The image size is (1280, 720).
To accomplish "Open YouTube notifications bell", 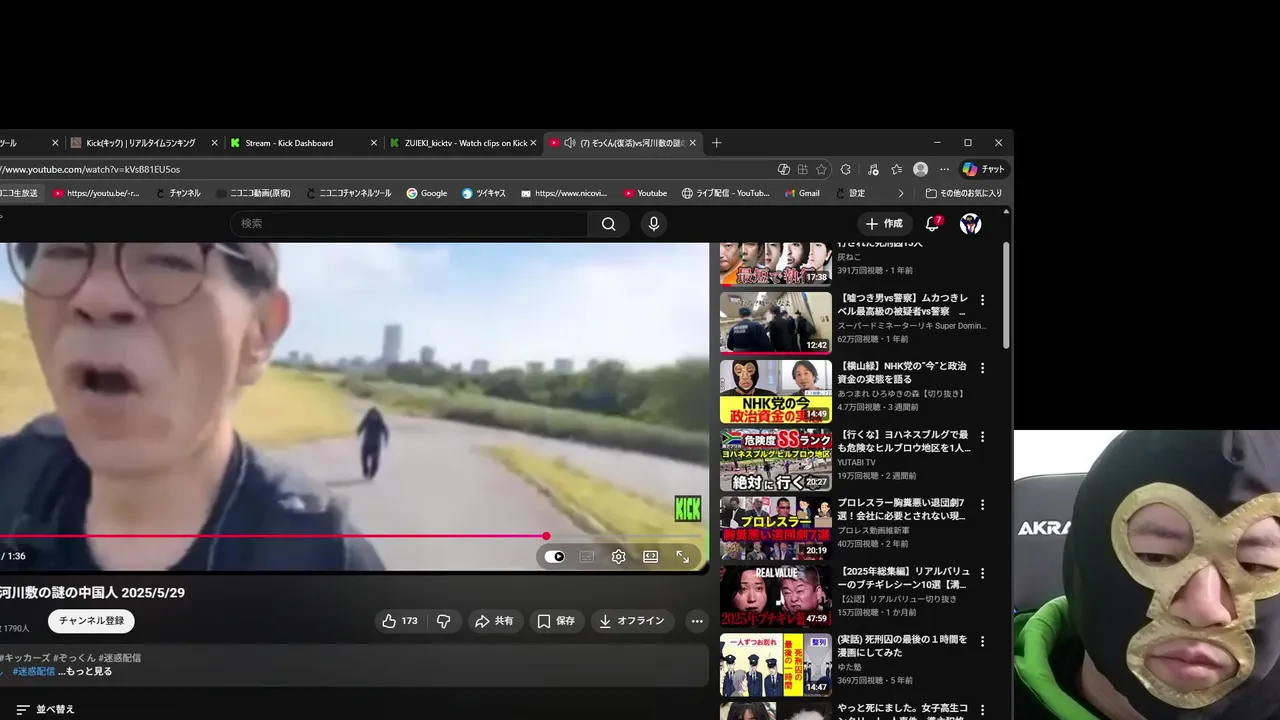I will point(932,224).
